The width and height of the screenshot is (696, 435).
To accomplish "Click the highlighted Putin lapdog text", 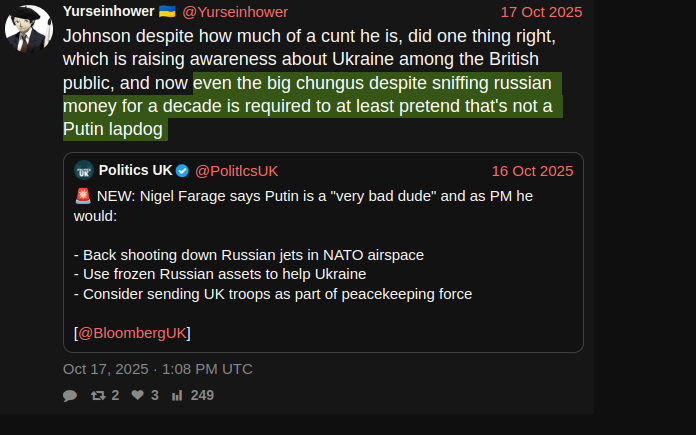I will point(113,129).
